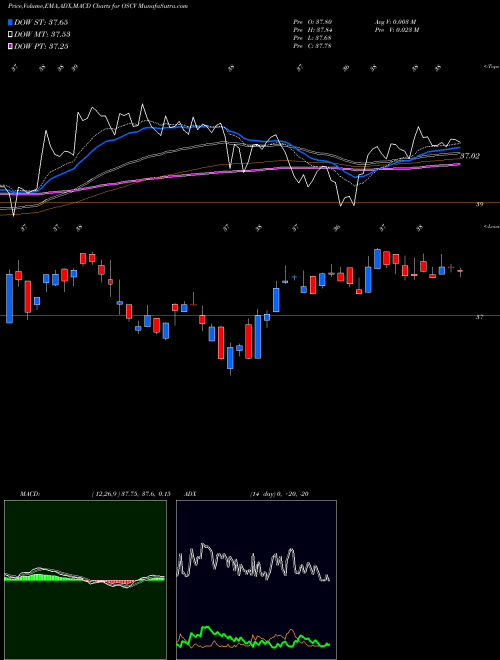Click the blue DOW ST legend swatch
This screenshot has width=500, height=660.
tap(10, 22)
